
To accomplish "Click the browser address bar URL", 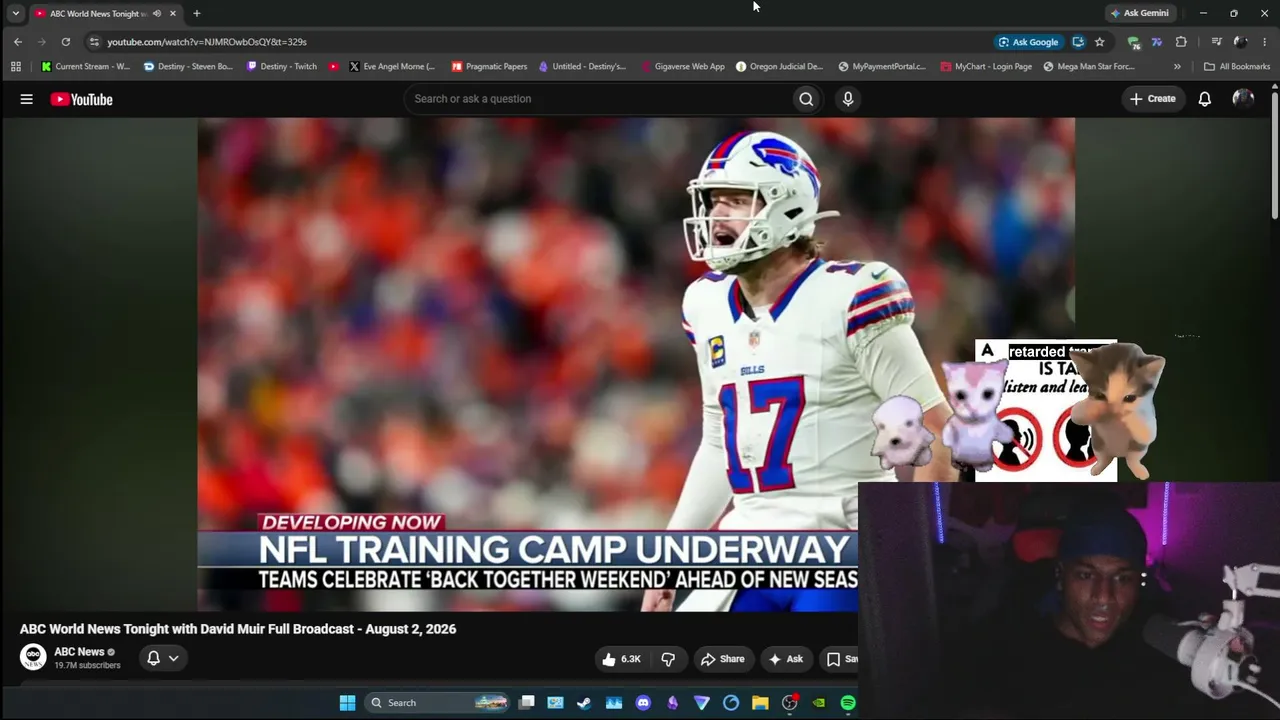I will (x=207, y=42).
